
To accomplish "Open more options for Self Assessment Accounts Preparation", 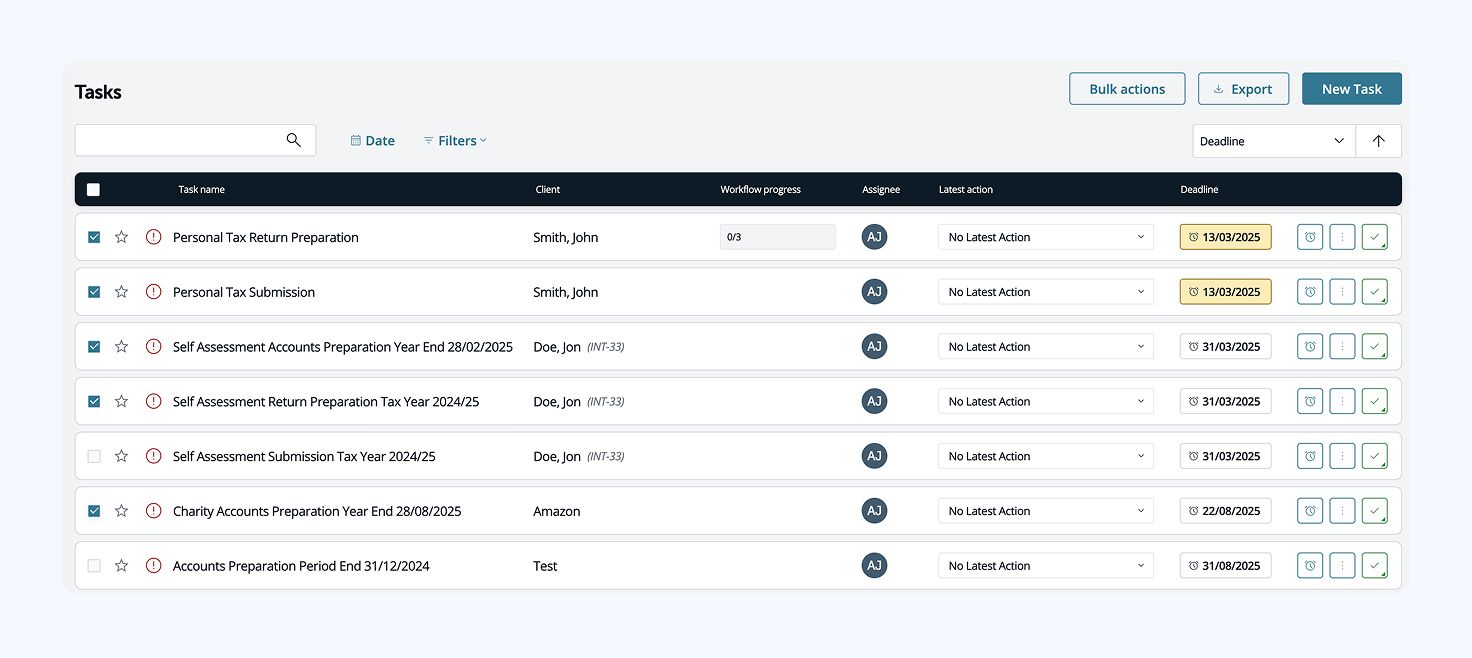I will [1342, 347].
